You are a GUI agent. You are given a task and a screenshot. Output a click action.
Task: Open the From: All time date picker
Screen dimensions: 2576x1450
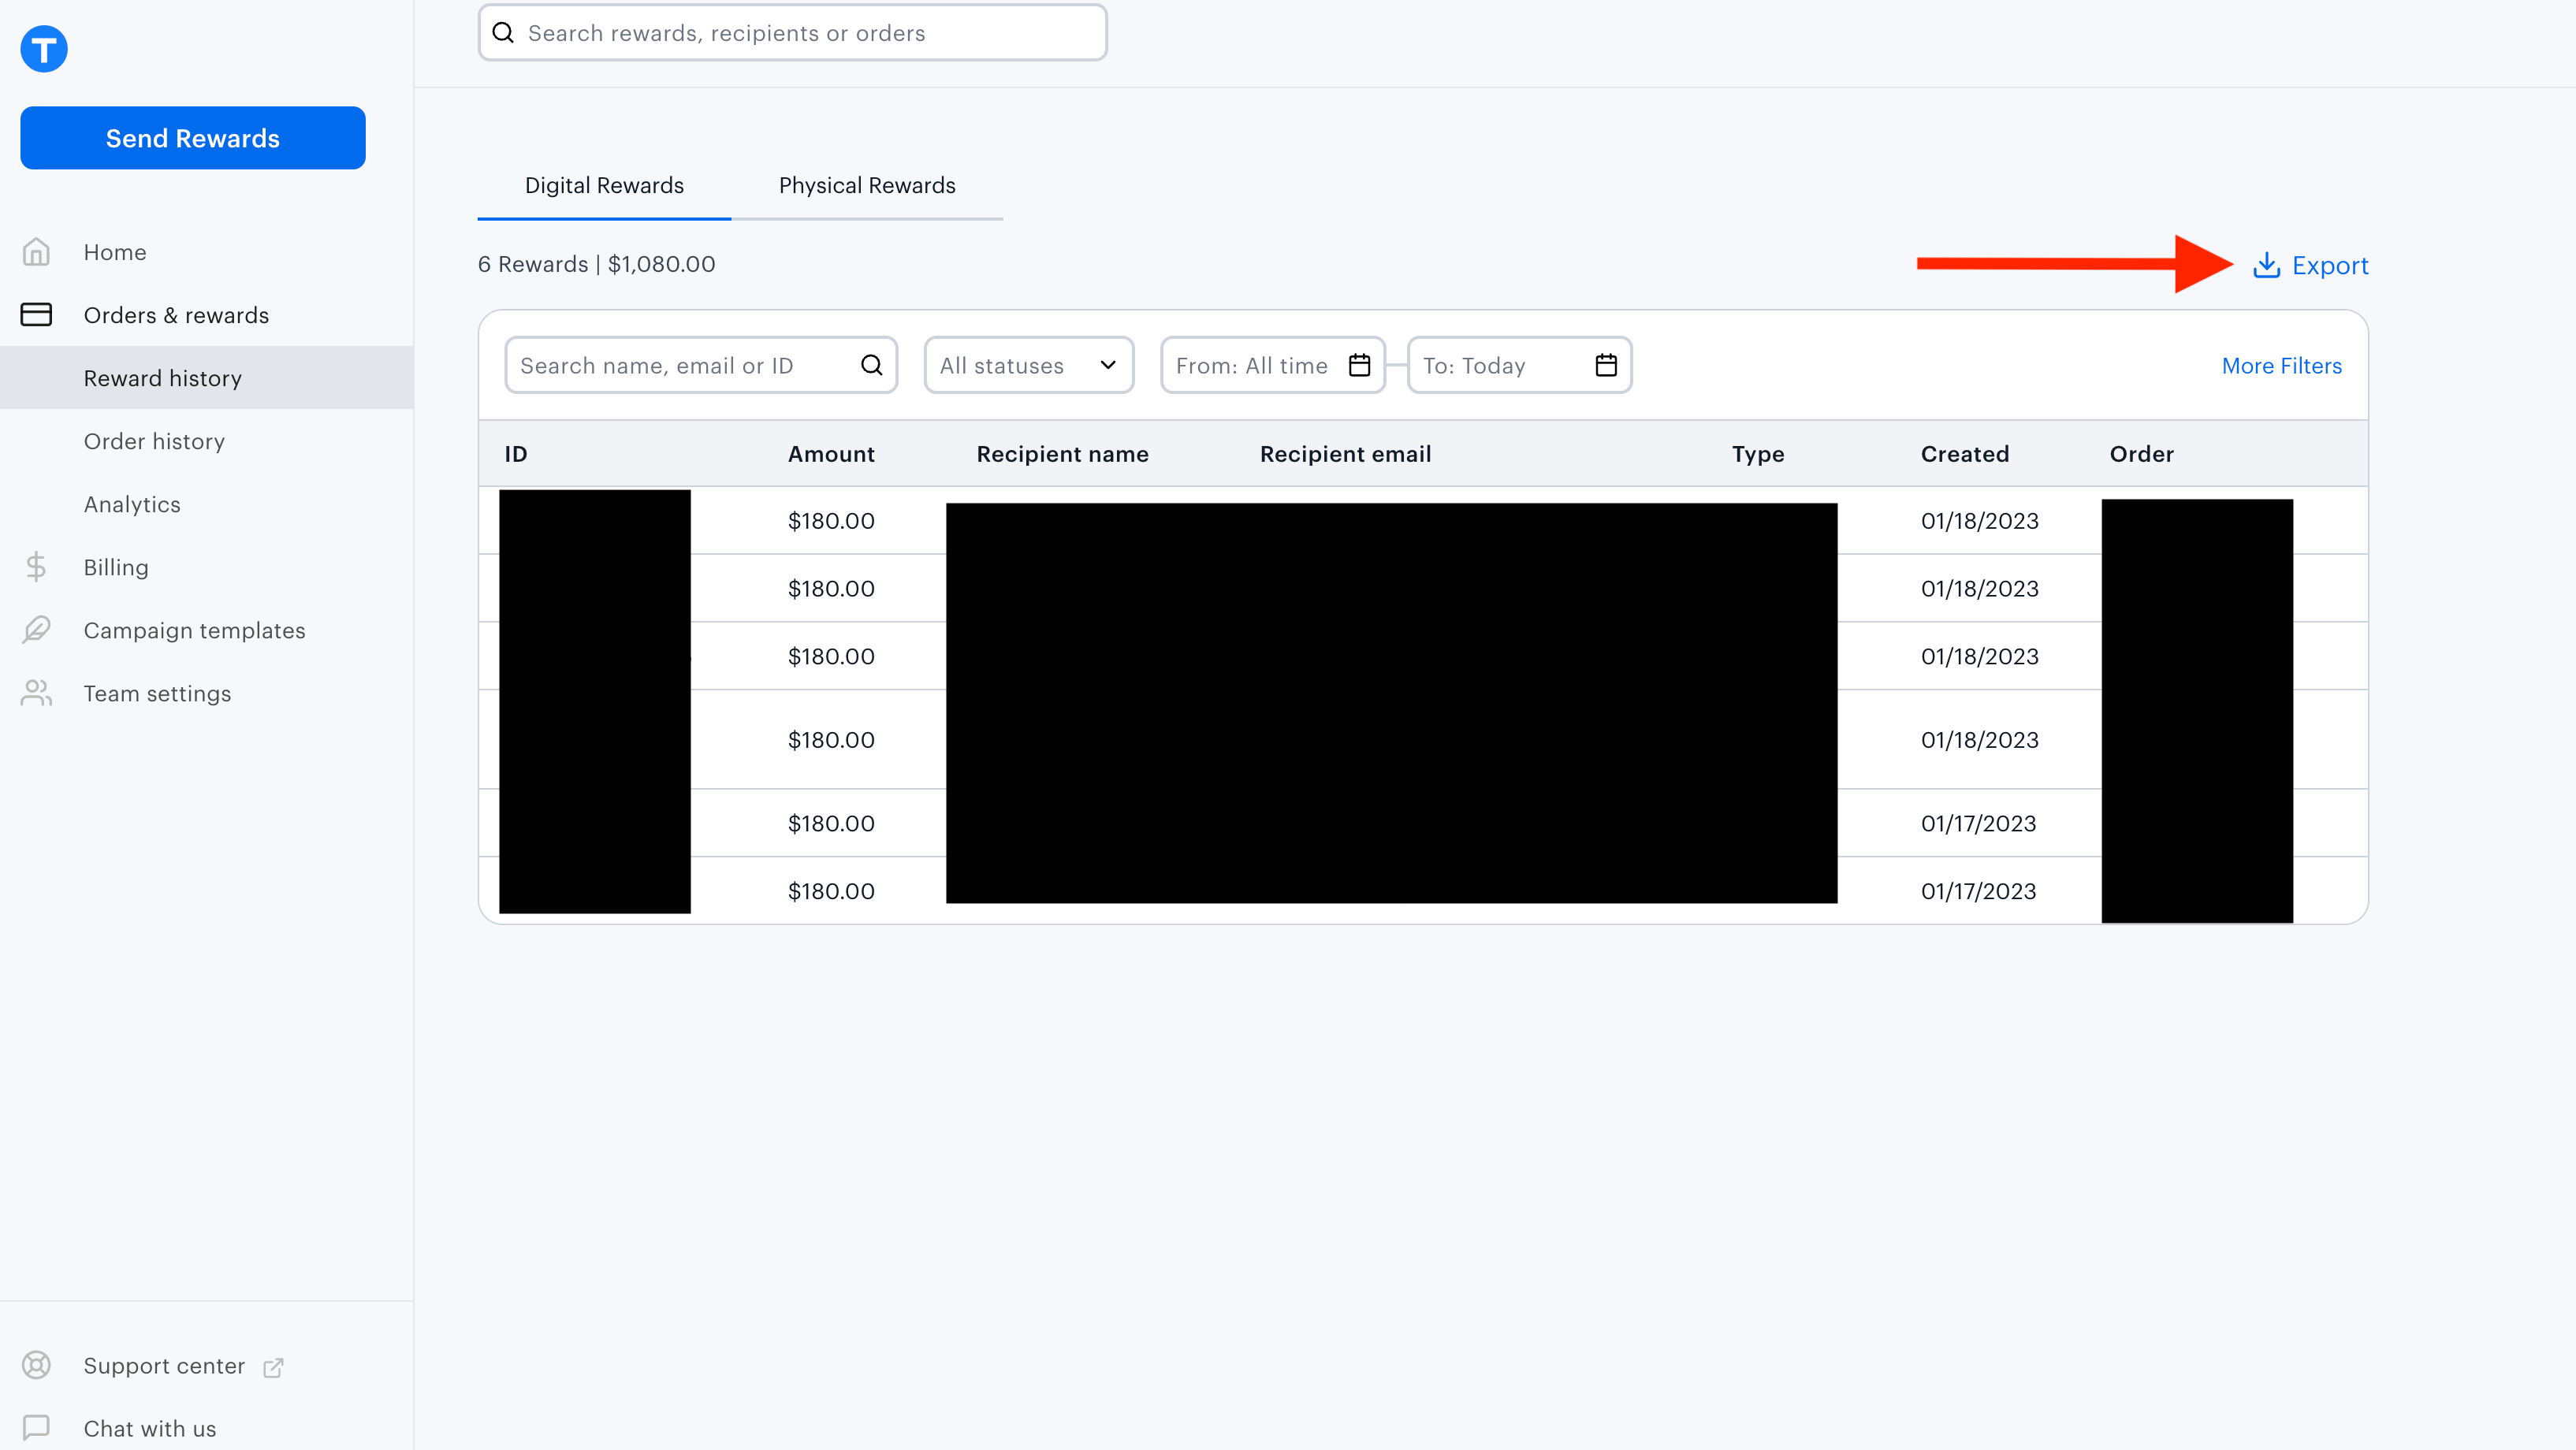pyautogui.click(x=1272, y=365)
